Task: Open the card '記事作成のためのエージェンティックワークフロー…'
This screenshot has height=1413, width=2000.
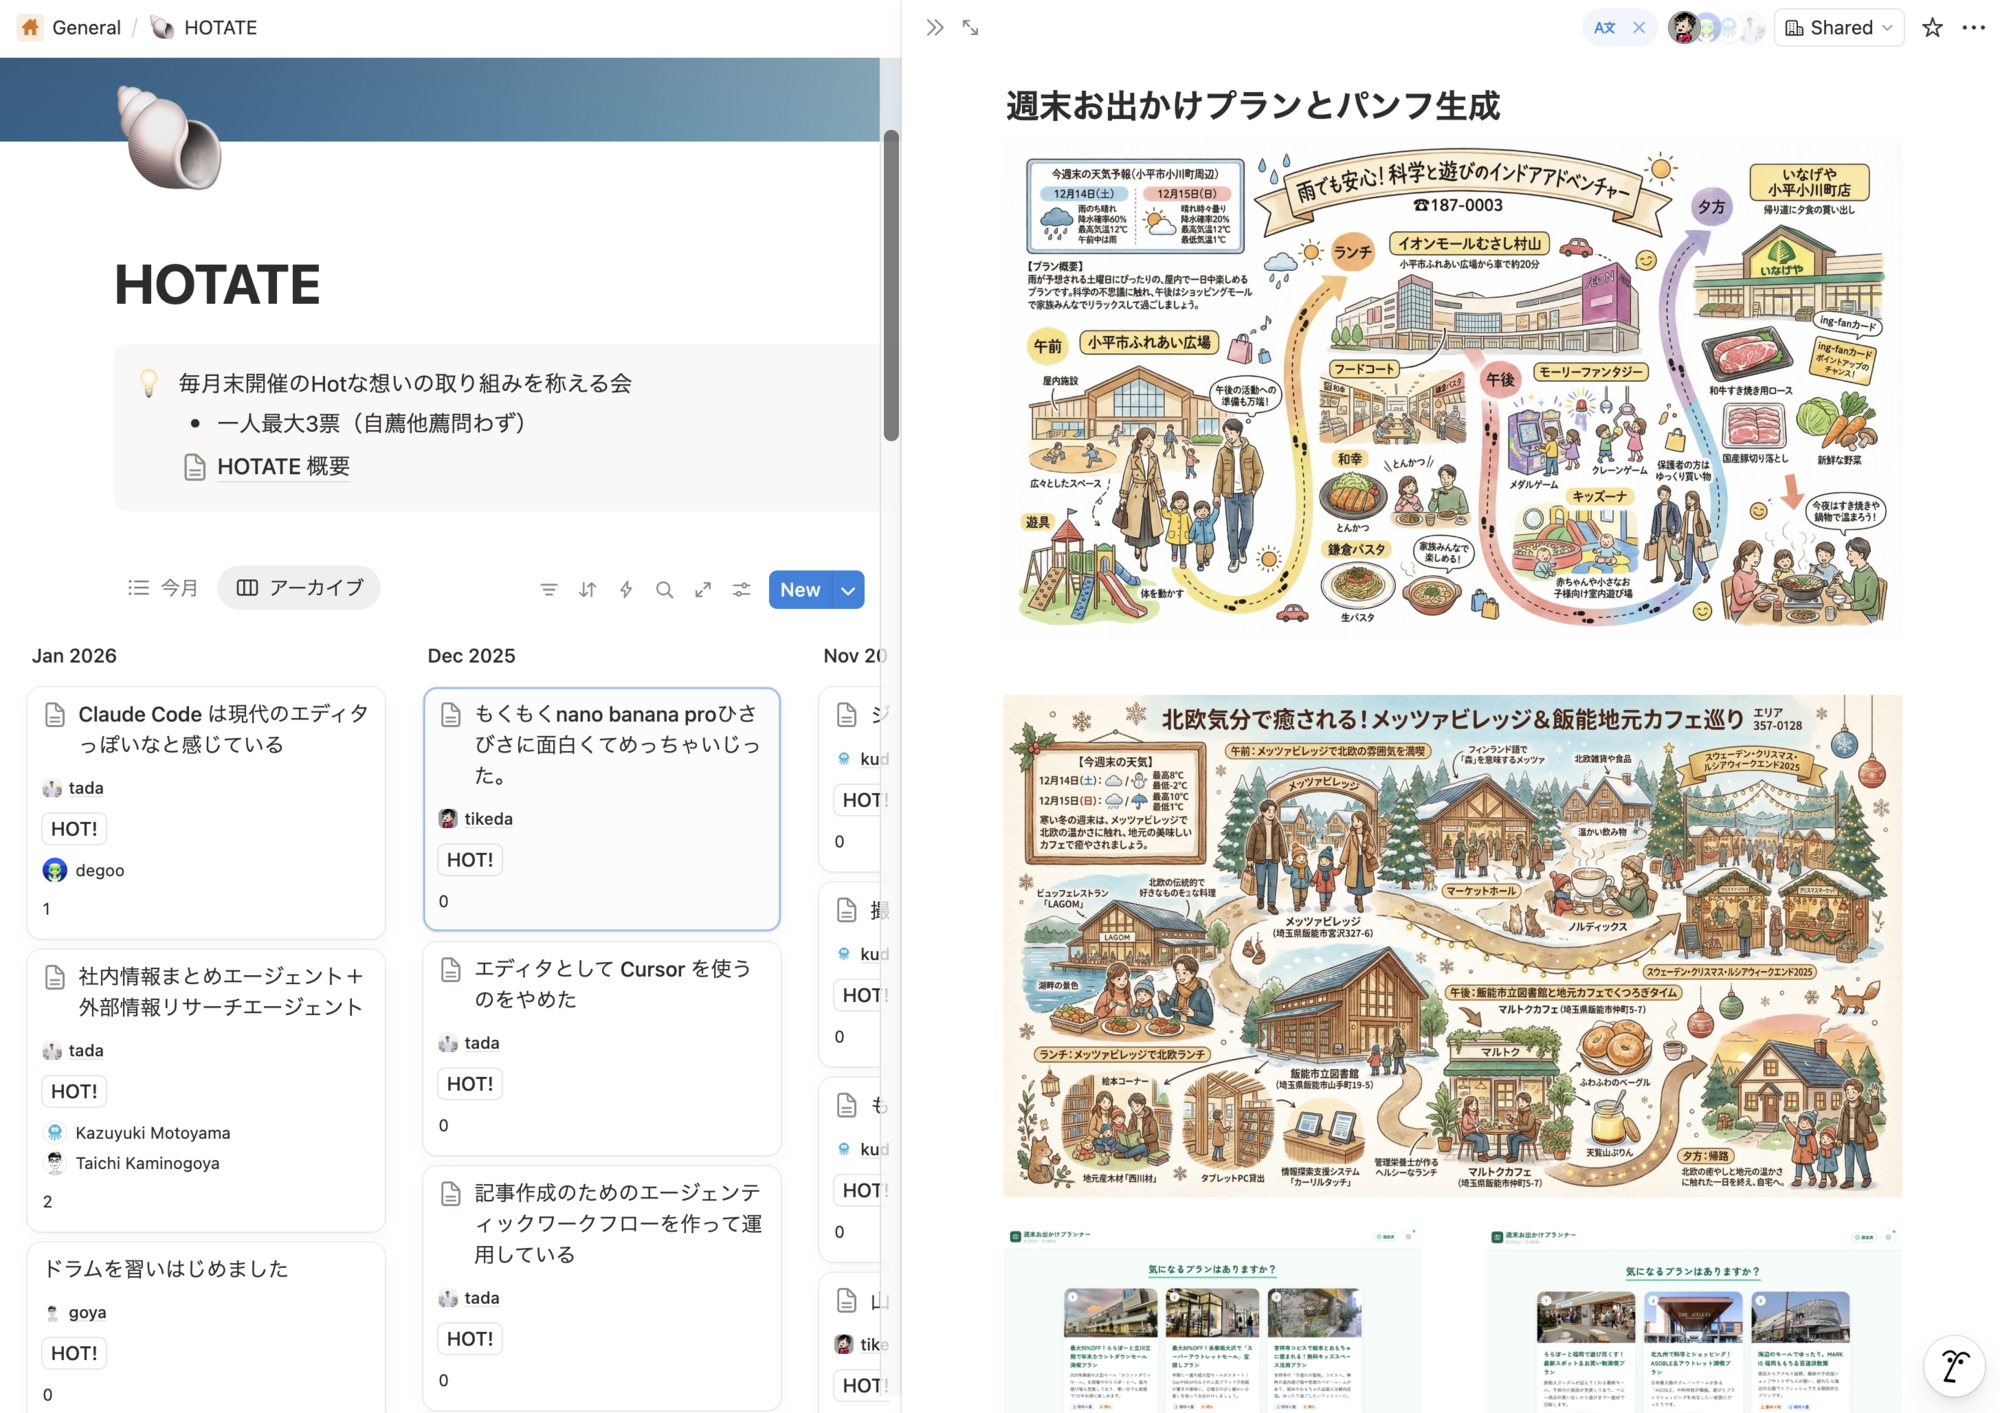Action: coord(602,1288)
